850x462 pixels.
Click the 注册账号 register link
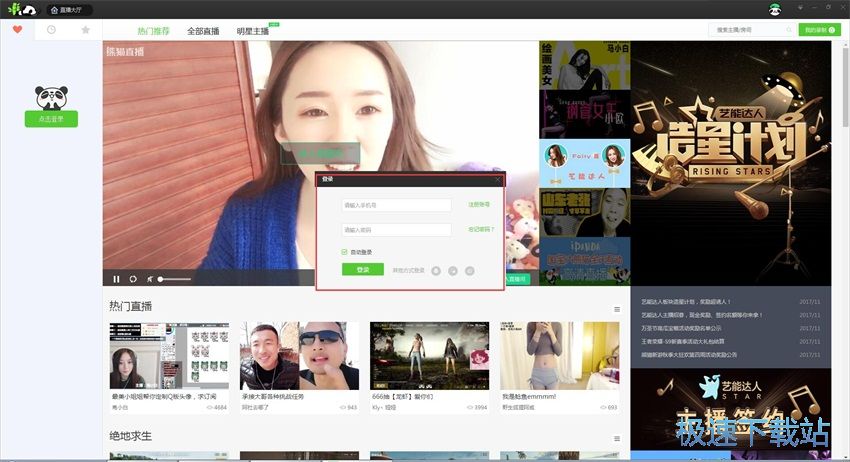(479, 204)
